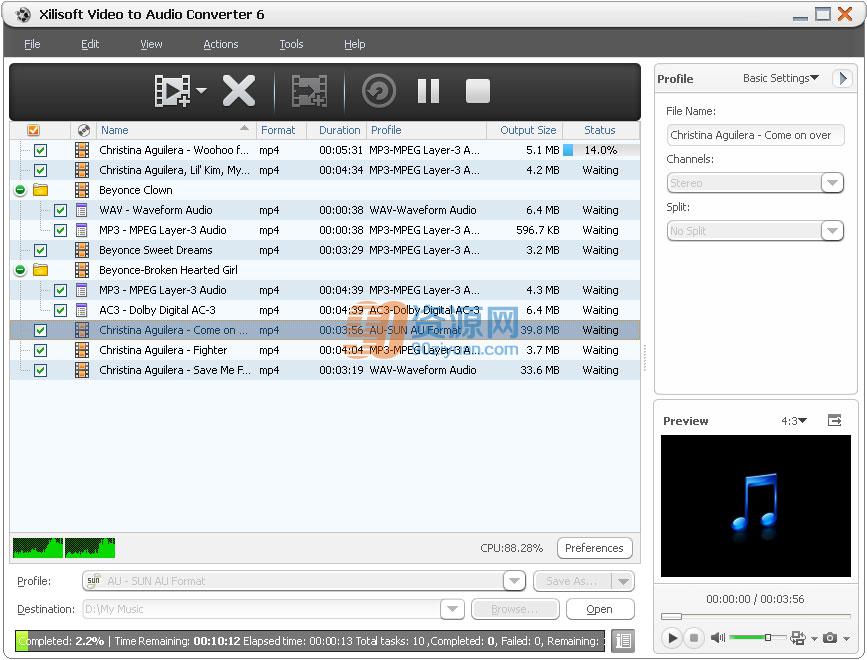Open the preview aspect ratio 4:3 dropdown

point(794,421)
